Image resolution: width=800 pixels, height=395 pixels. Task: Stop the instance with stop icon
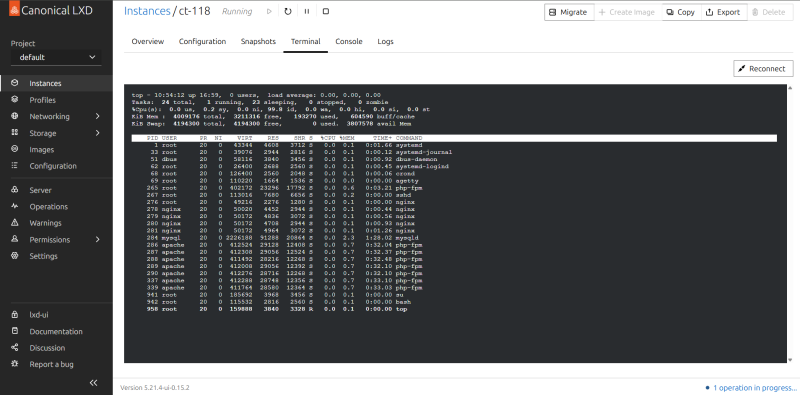[326, 11]
